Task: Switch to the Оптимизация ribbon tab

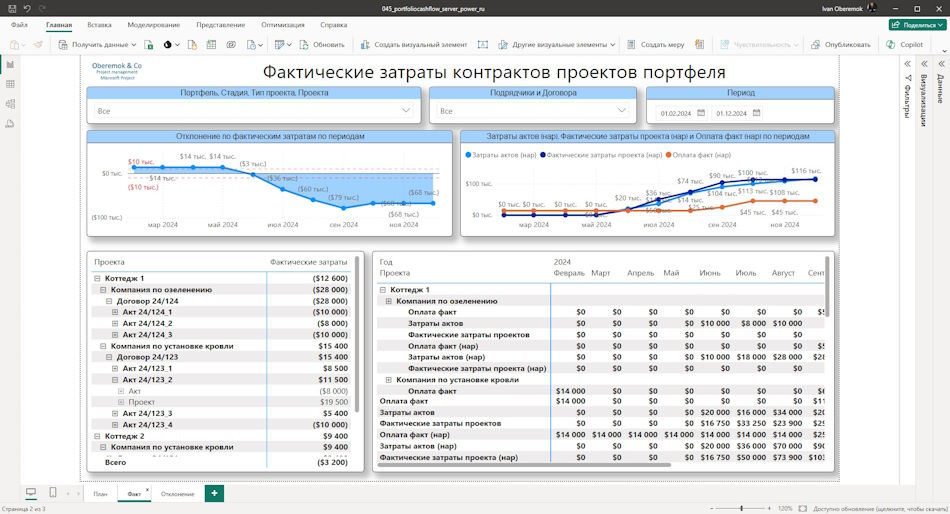Action: tap(283, 25)
